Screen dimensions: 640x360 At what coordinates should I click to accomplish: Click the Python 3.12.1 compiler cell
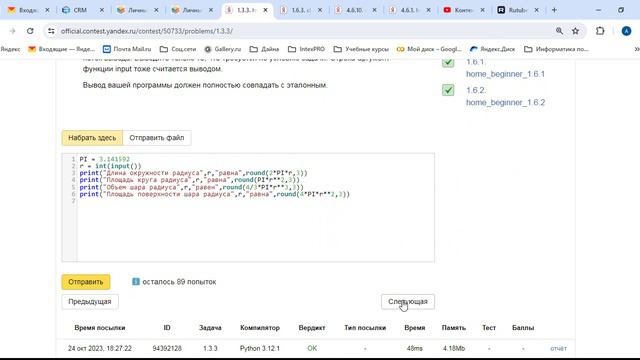(260, 349)
